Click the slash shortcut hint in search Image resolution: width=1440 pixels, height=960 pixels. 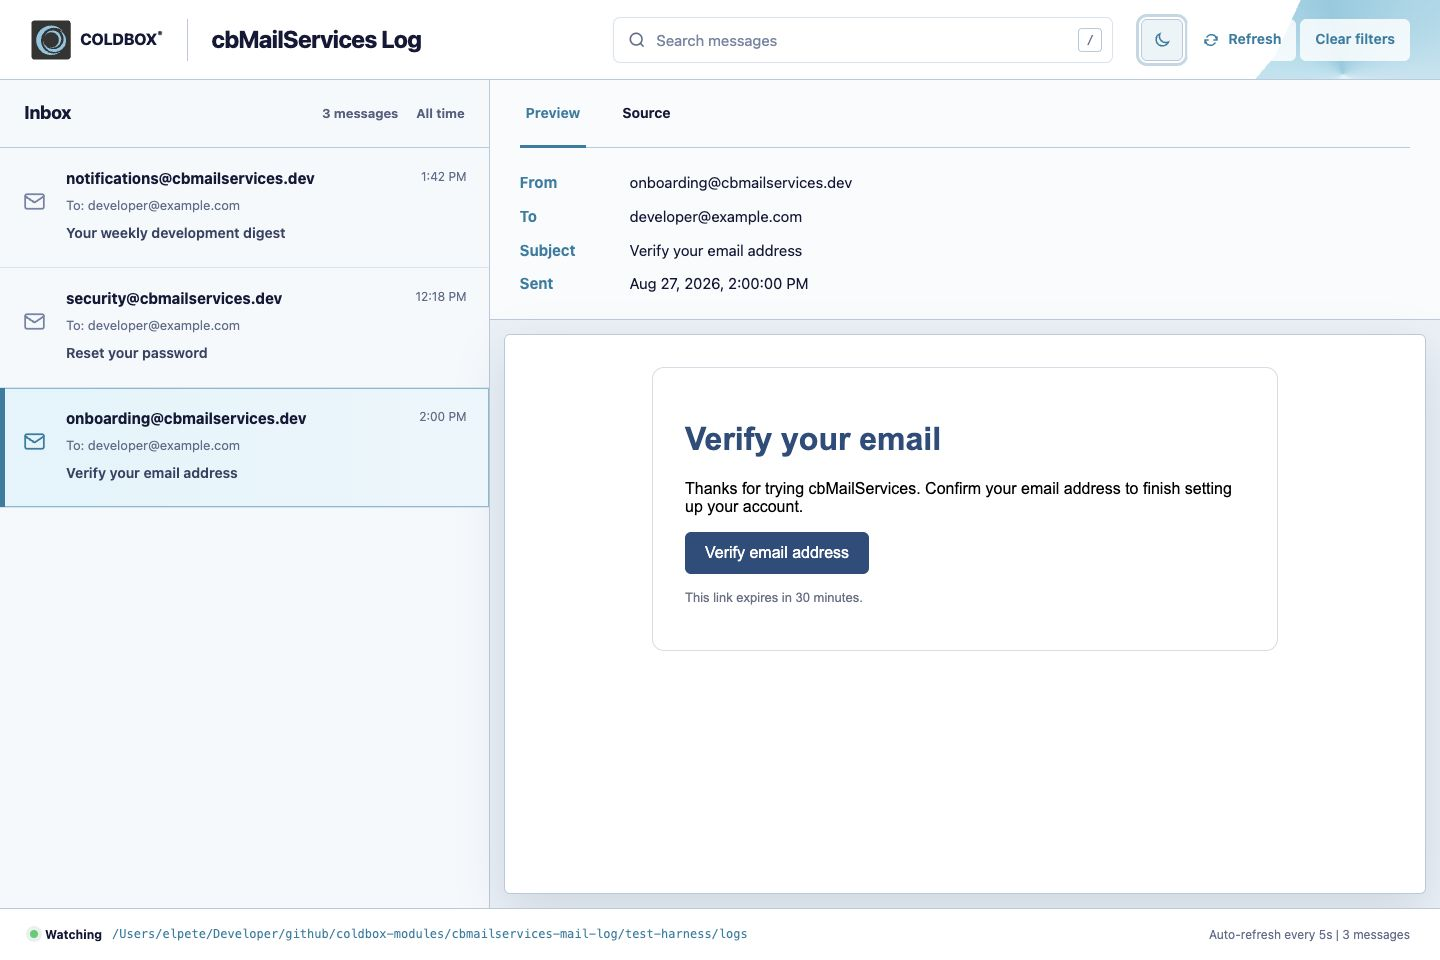[x=1090, y=40]
